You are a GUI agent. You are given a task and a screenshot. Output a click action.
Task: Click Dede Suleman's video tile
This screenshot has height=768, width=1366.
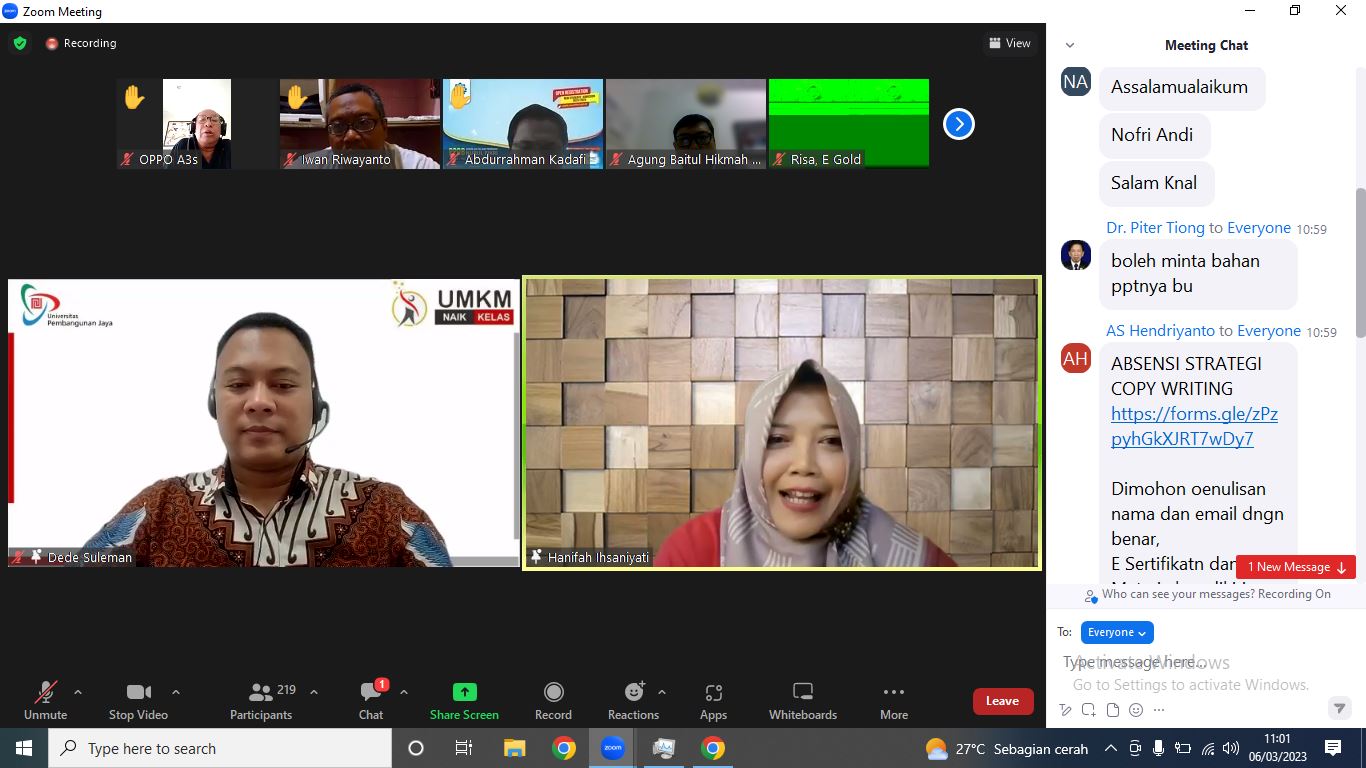click(264, 423)
